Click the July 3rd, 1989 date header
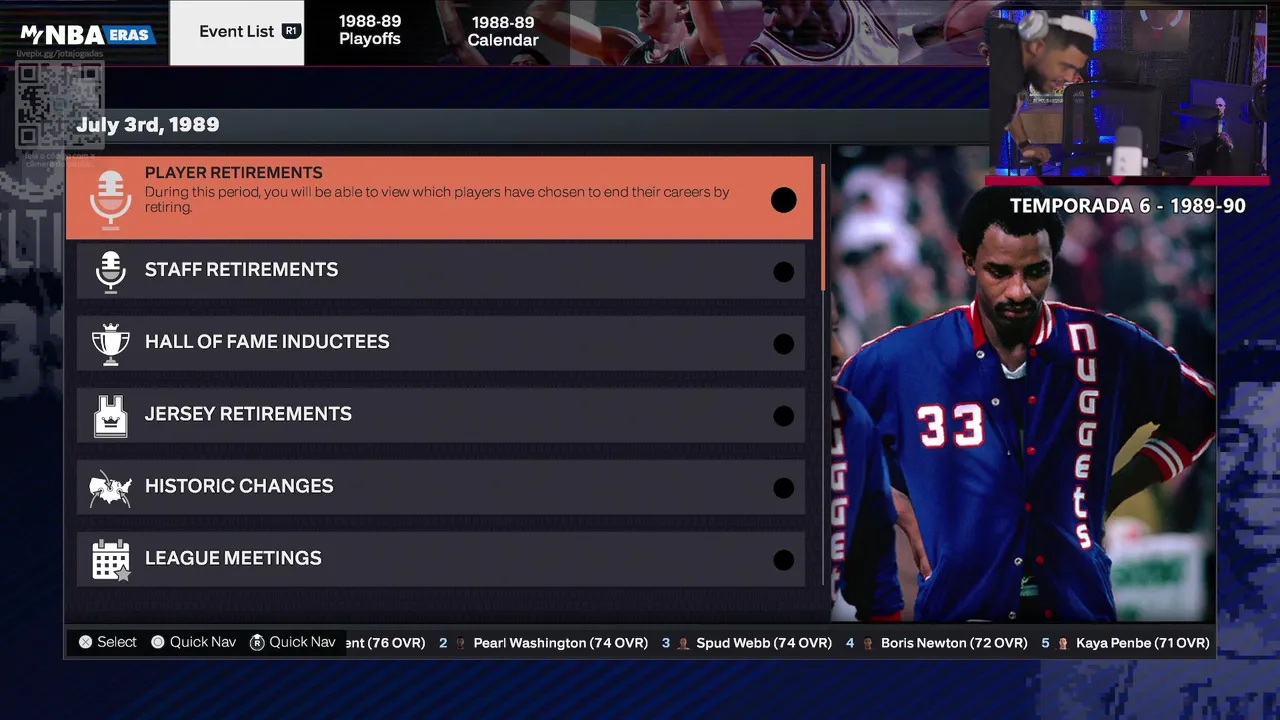 pyautogui.click(x=148, y=125)
